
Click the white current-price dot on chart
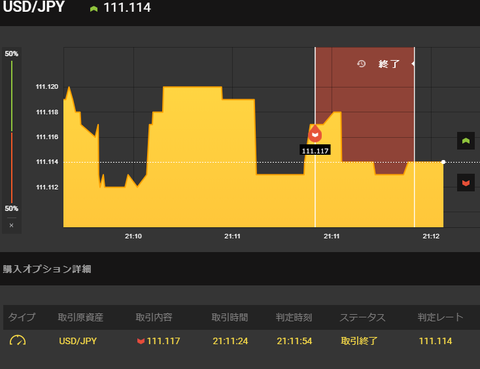tap(443, 162)
